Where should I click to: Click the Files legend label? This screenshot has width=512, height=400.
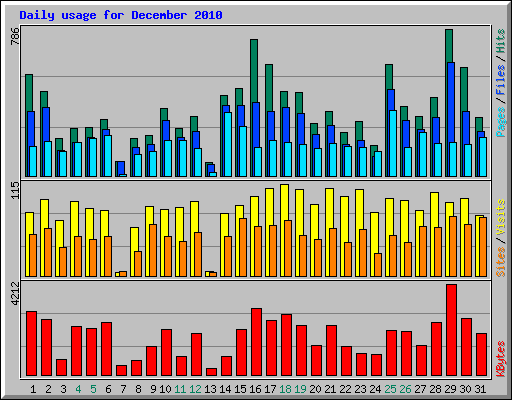tap(501, 79)
